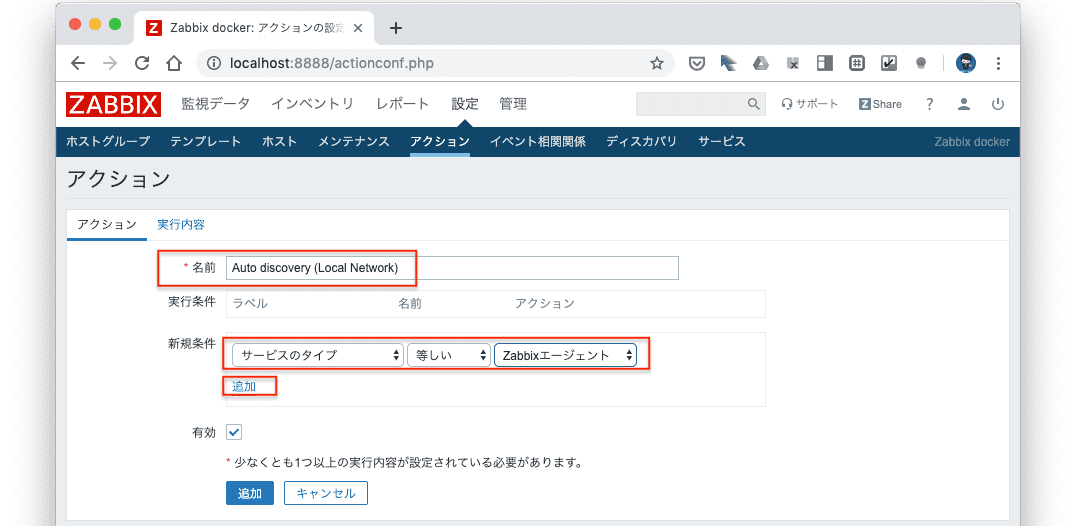Open the Zabbixエージェント value dropdown
The height and width of the screenshot is (526, 1076).
(x=565, y=355)
